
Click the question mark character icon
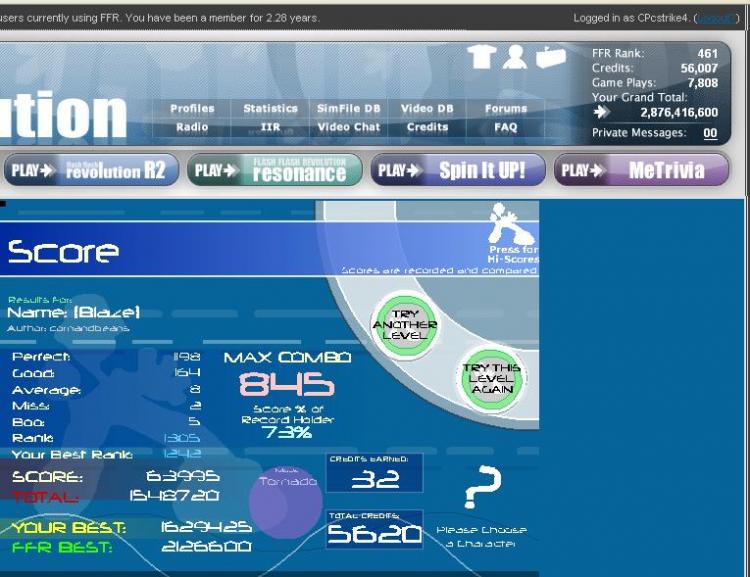pos(483,486)
